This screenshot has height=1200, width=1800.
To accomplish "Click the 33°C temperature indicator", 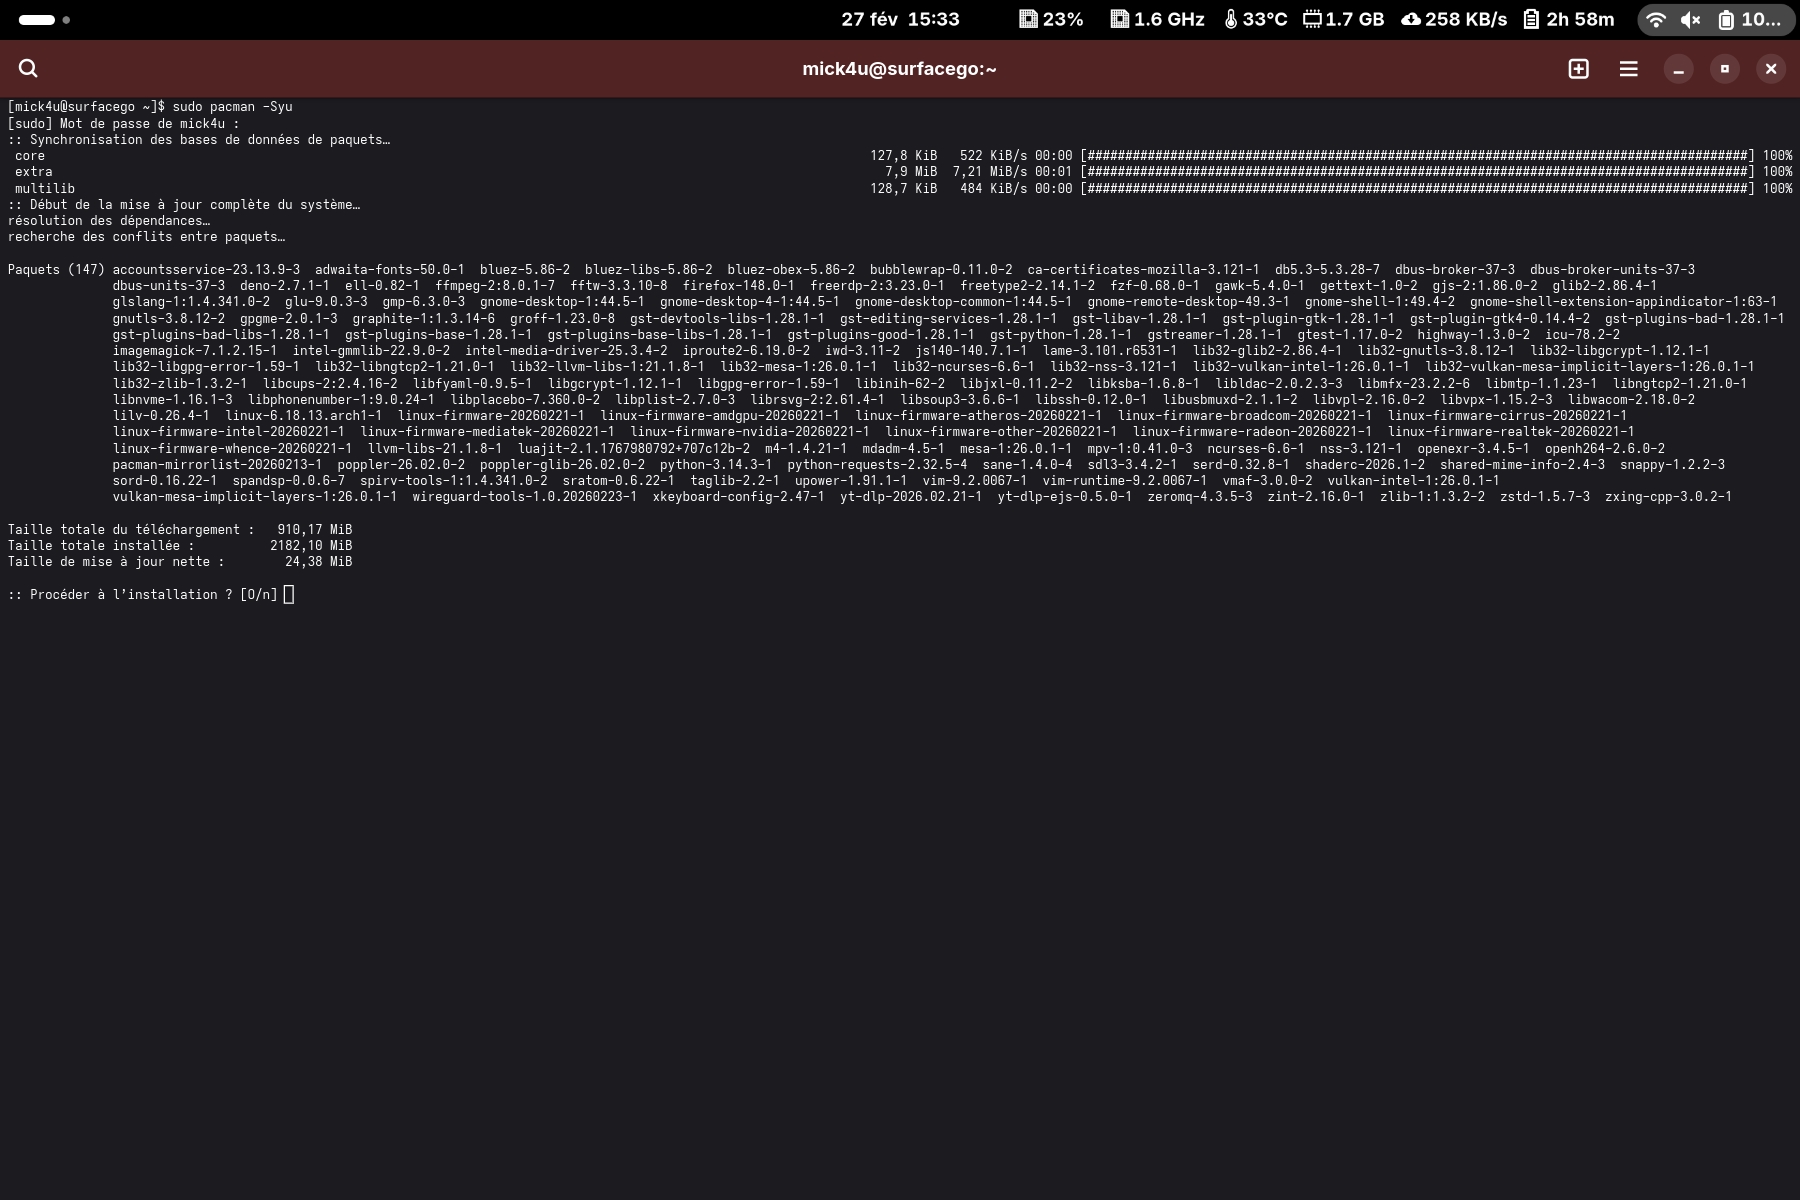I will tap(1255, 19).
